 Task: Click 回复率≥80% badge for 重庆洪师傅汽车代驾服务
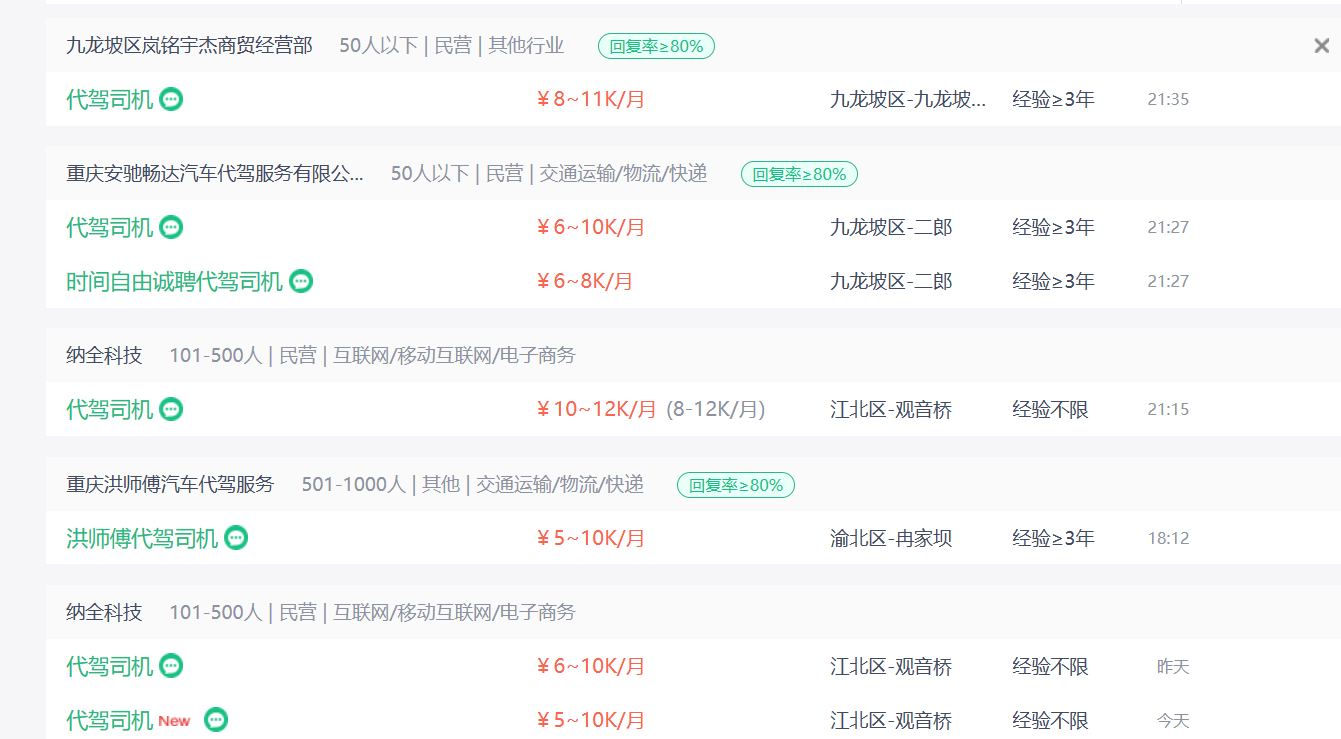pos(735,485)
